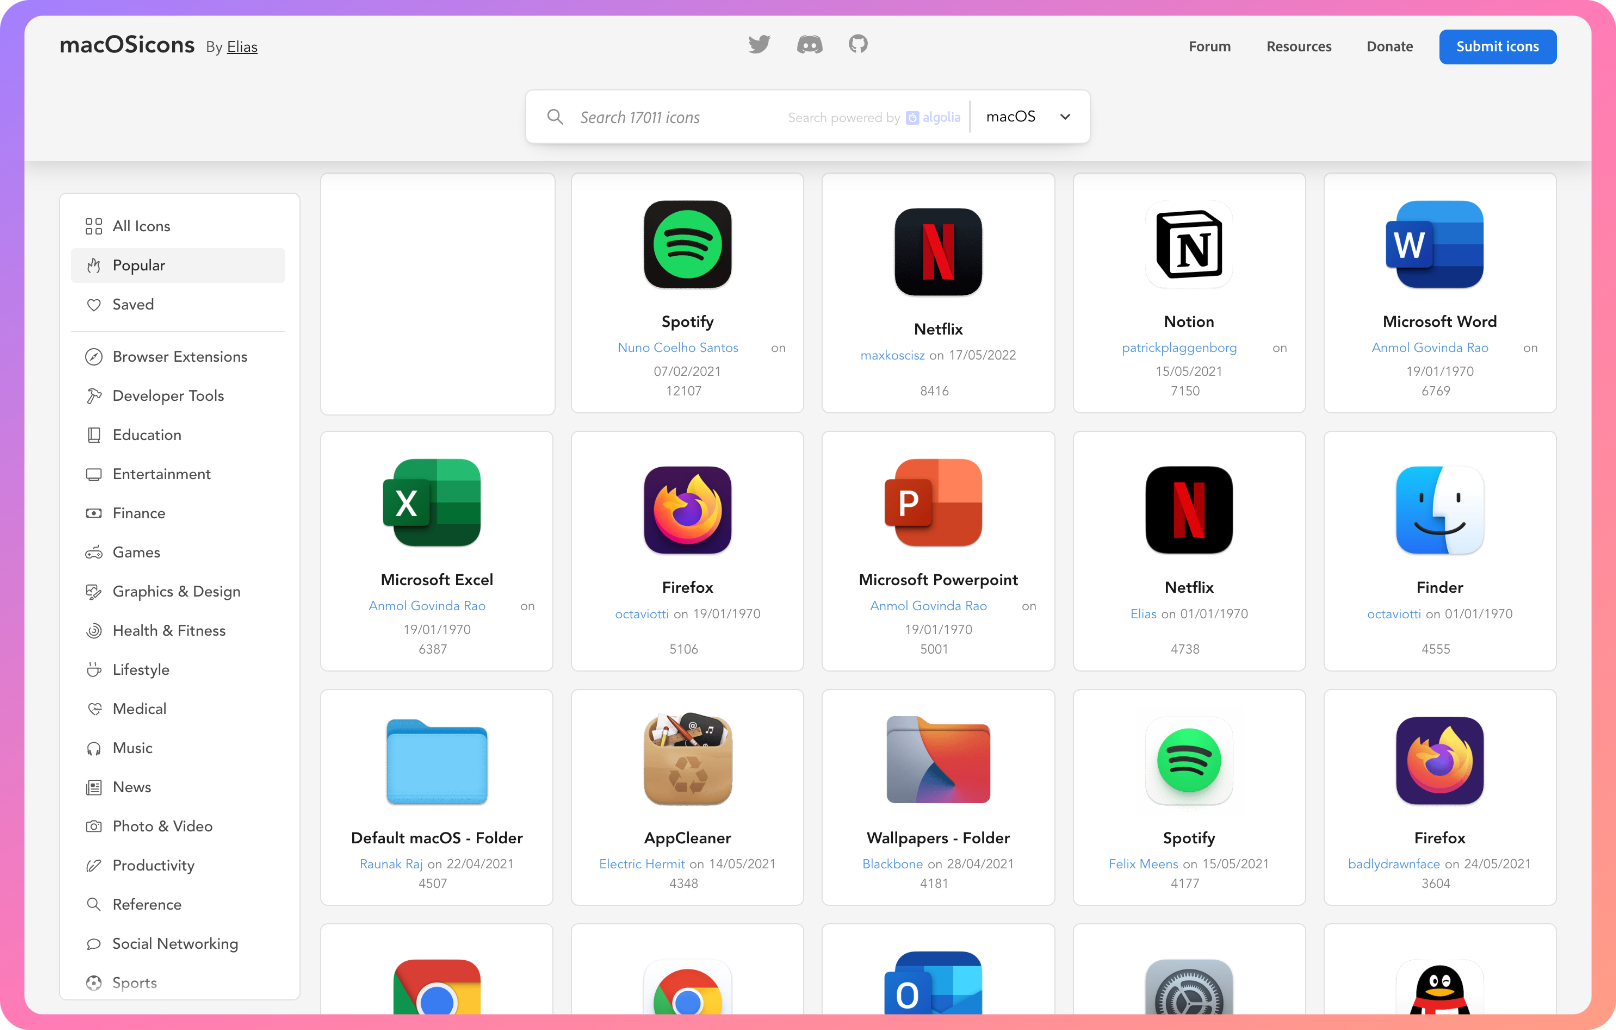Filter by Entertainment category
1616x1030 pixels.
click(x=177, y=474)
